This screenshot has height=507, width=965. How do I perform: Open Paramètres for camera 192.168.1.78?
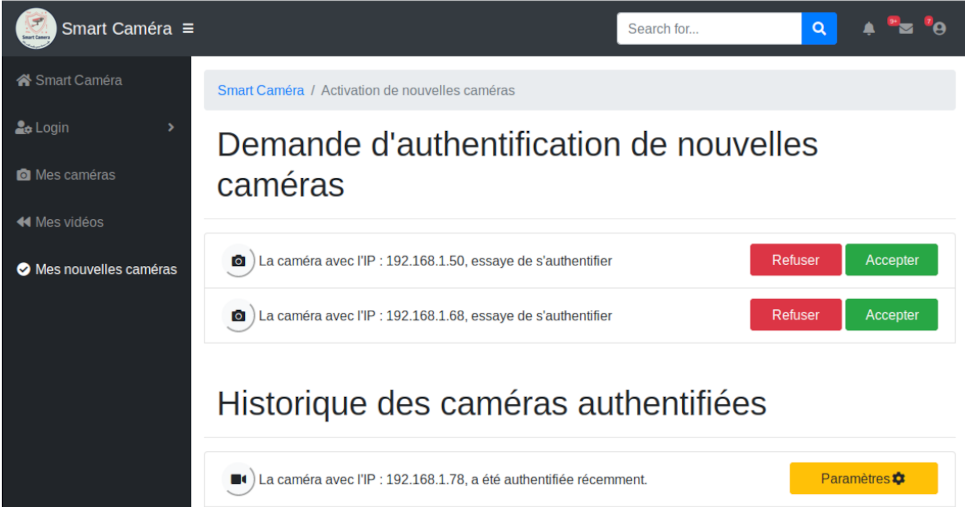click(x=863, y=479)
